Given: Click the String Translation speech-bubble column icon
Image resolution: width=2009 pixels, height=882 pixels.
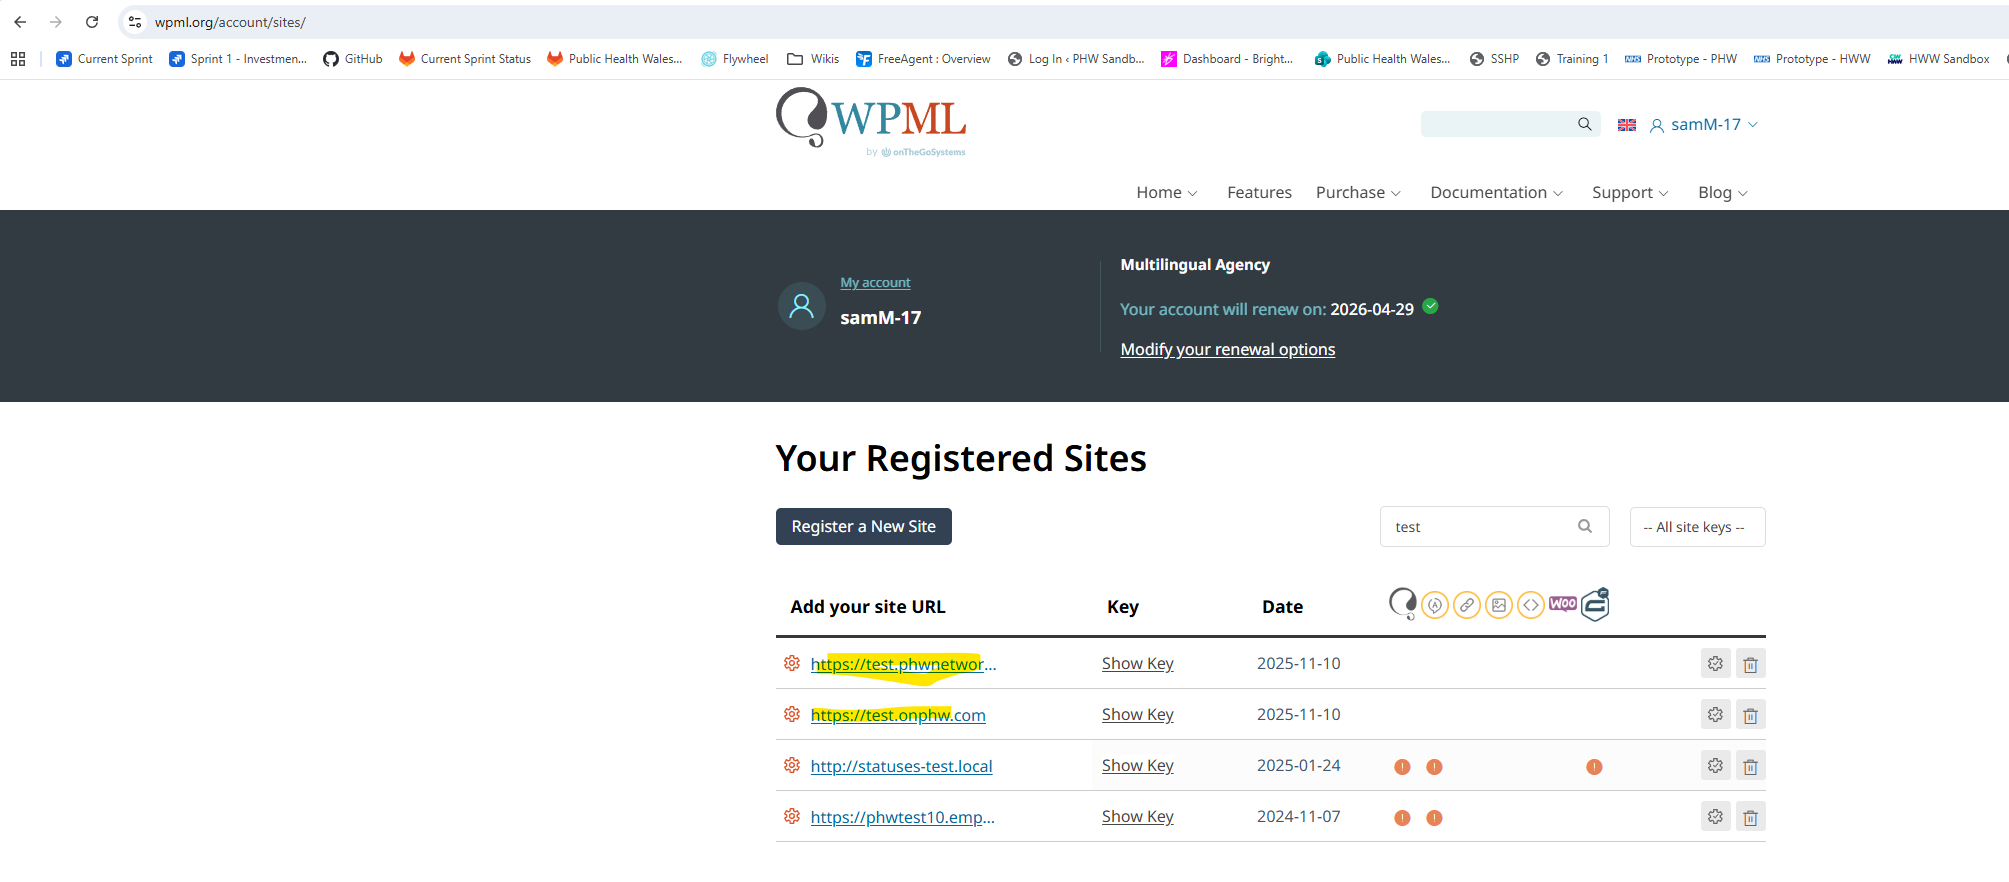Looking at the screenshot, I should pos(1435,605).
